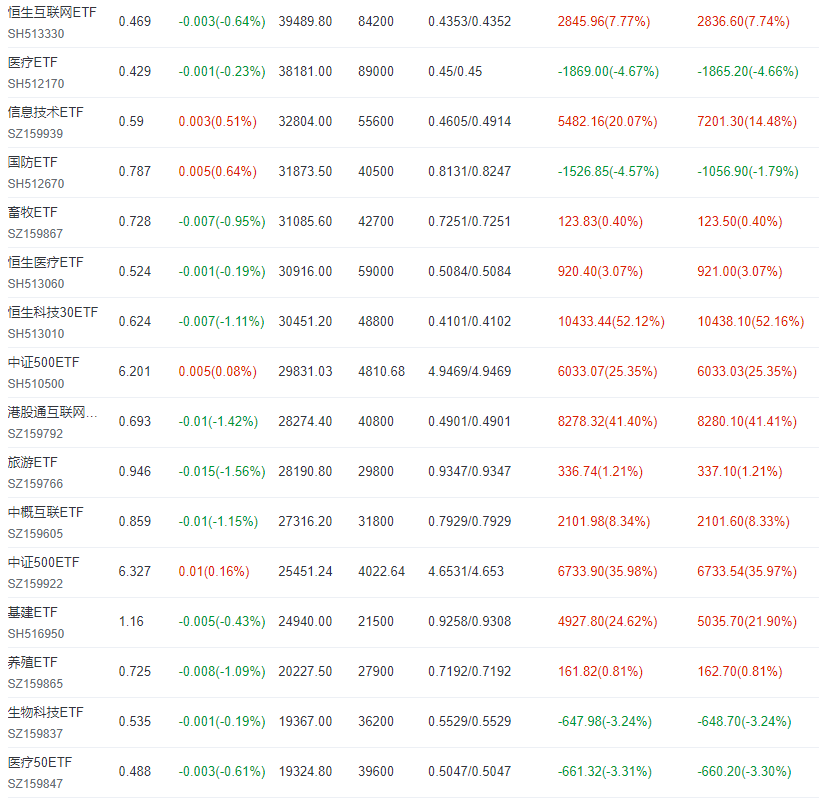This screenshot has height=798, width=819.
Task: Select the stock code SZ159865
Action: [x=36, y=684]
